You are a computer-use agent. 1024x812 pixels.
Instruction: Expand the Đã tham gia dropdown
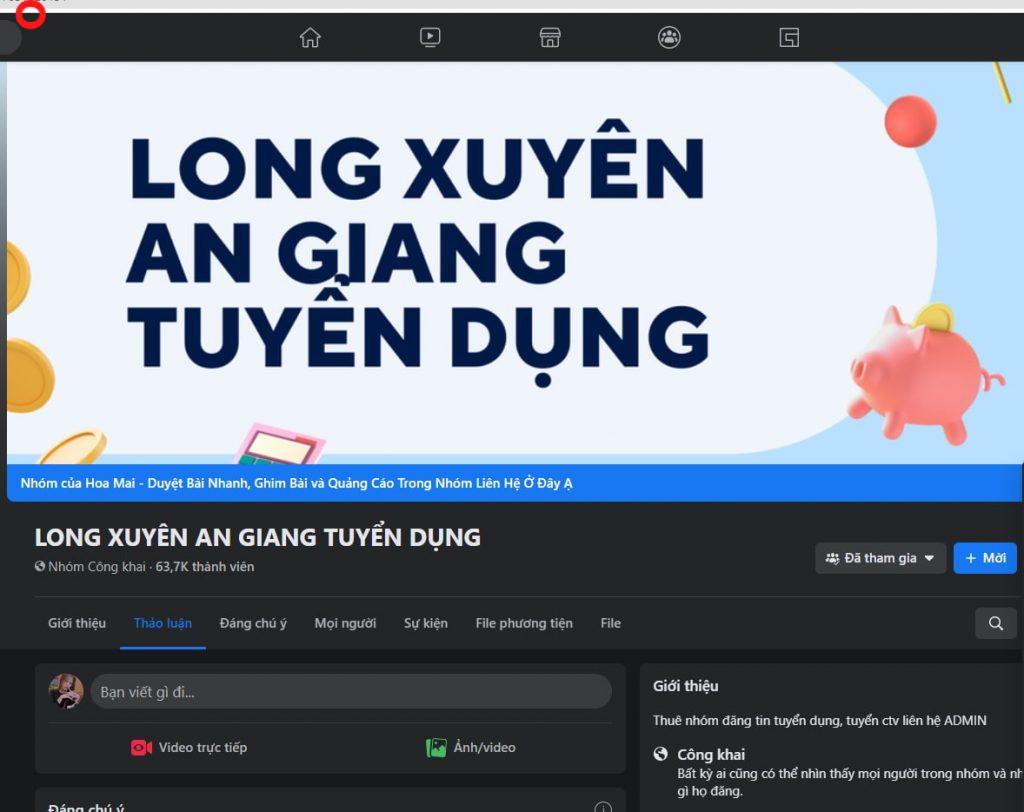click(x=880, y=558)
